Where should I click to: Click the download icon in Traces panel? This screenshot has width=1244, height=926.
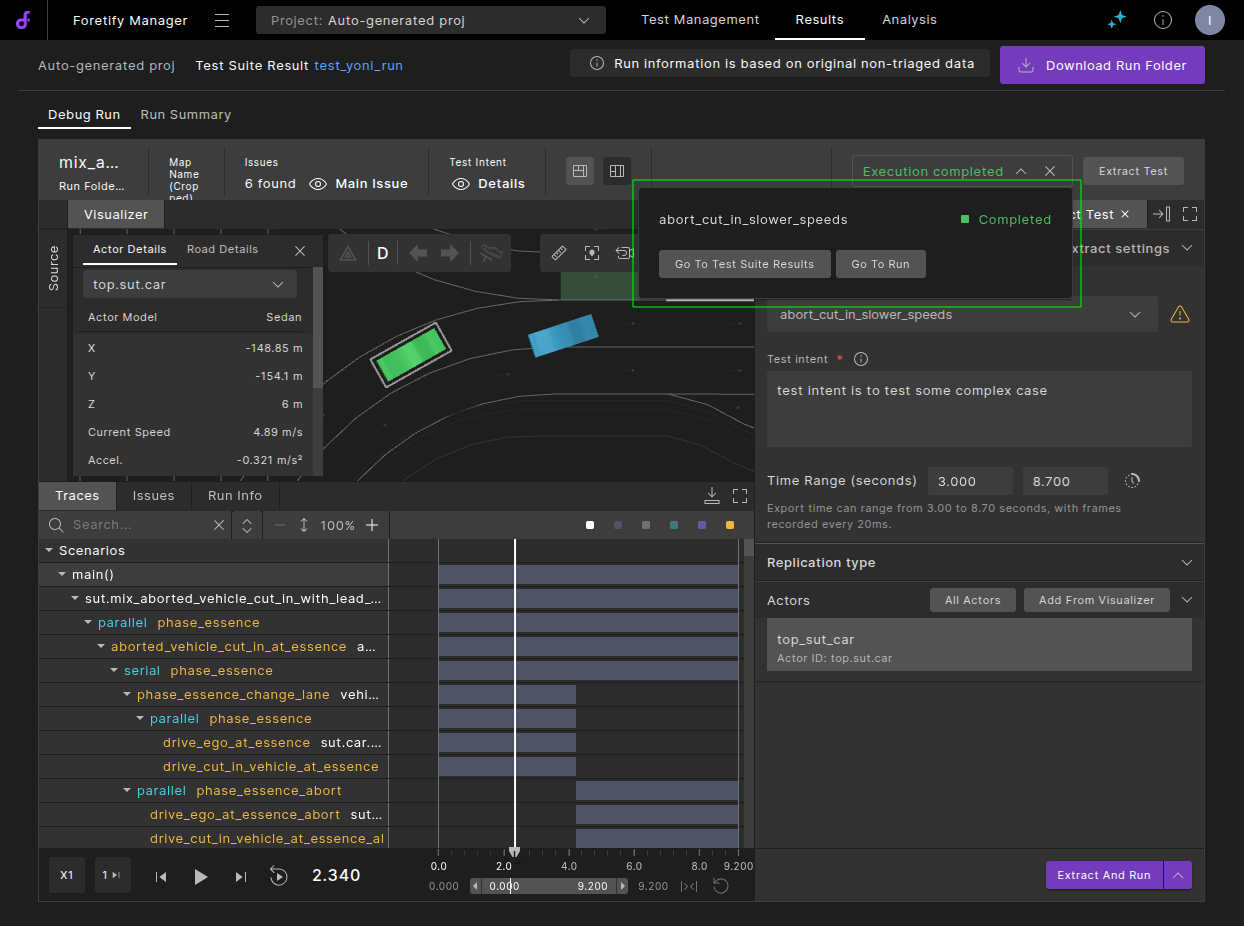tap(712, 495)
